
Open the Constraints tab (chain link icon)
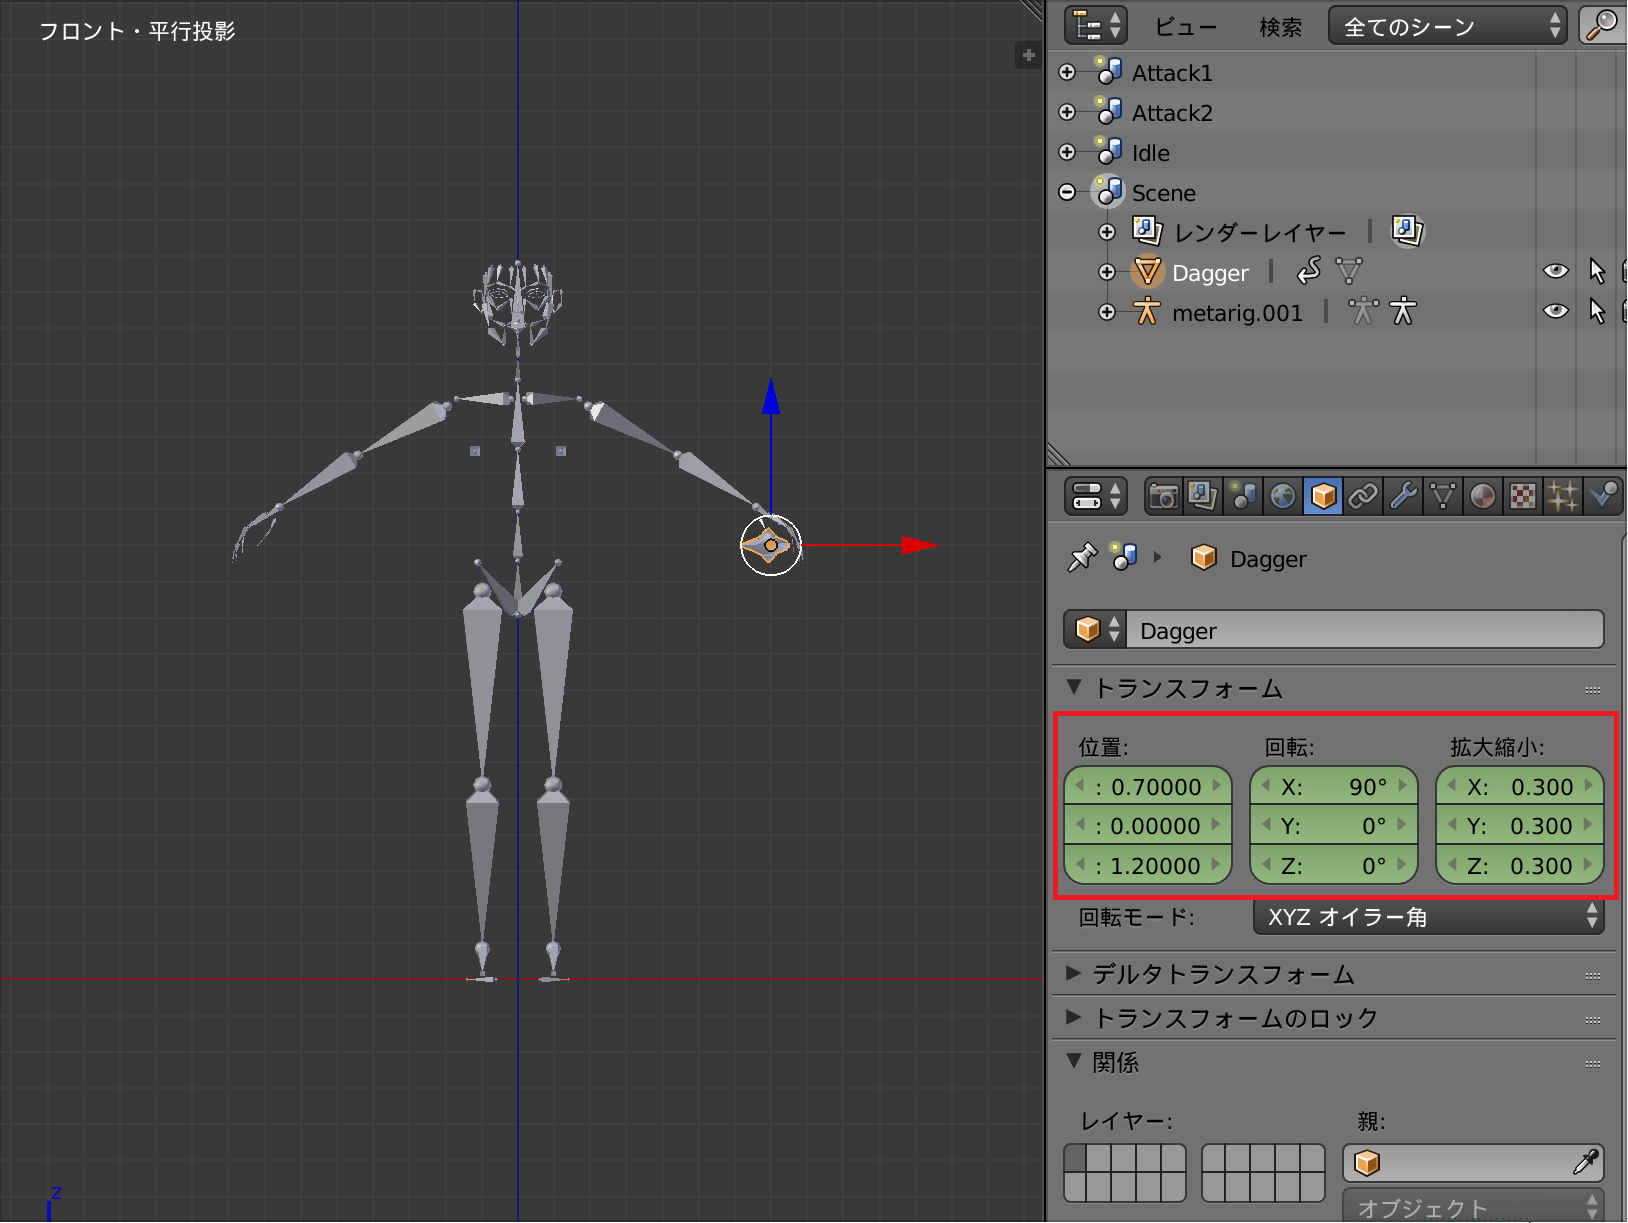1363,496
